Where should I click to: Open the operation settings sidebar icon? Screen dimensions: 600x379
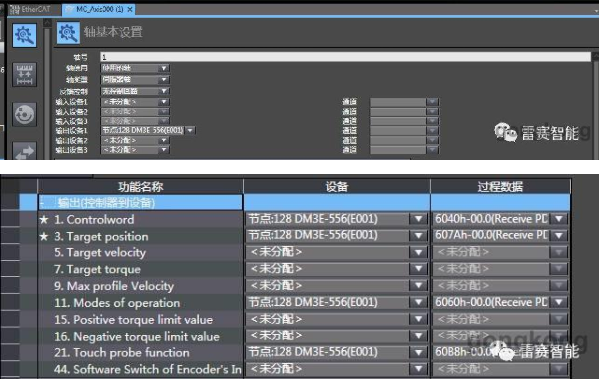click(24, 114)
